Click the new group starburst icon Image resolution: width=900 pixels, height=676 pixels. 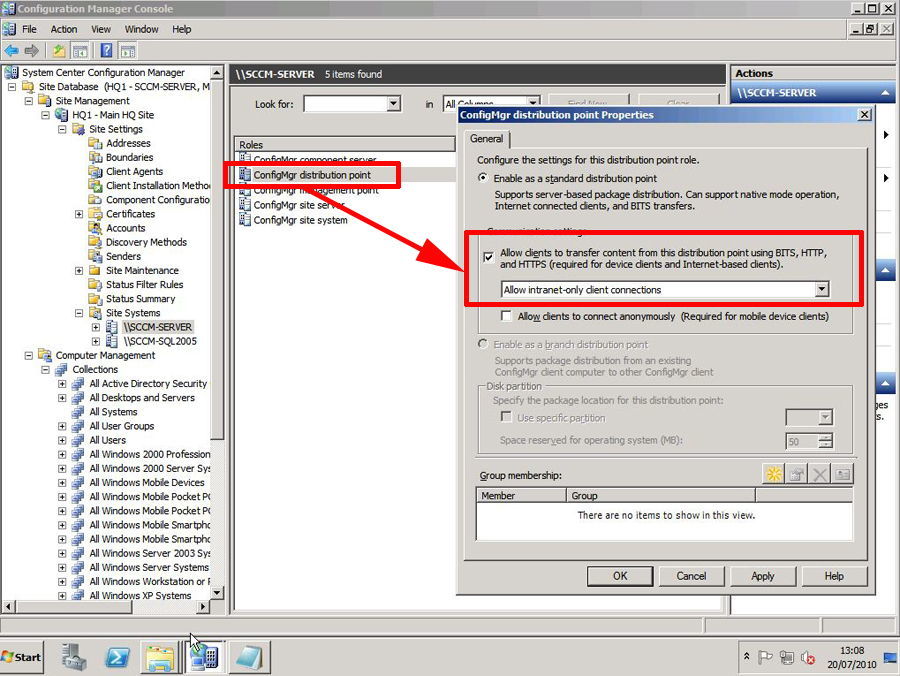coord(774,474)
